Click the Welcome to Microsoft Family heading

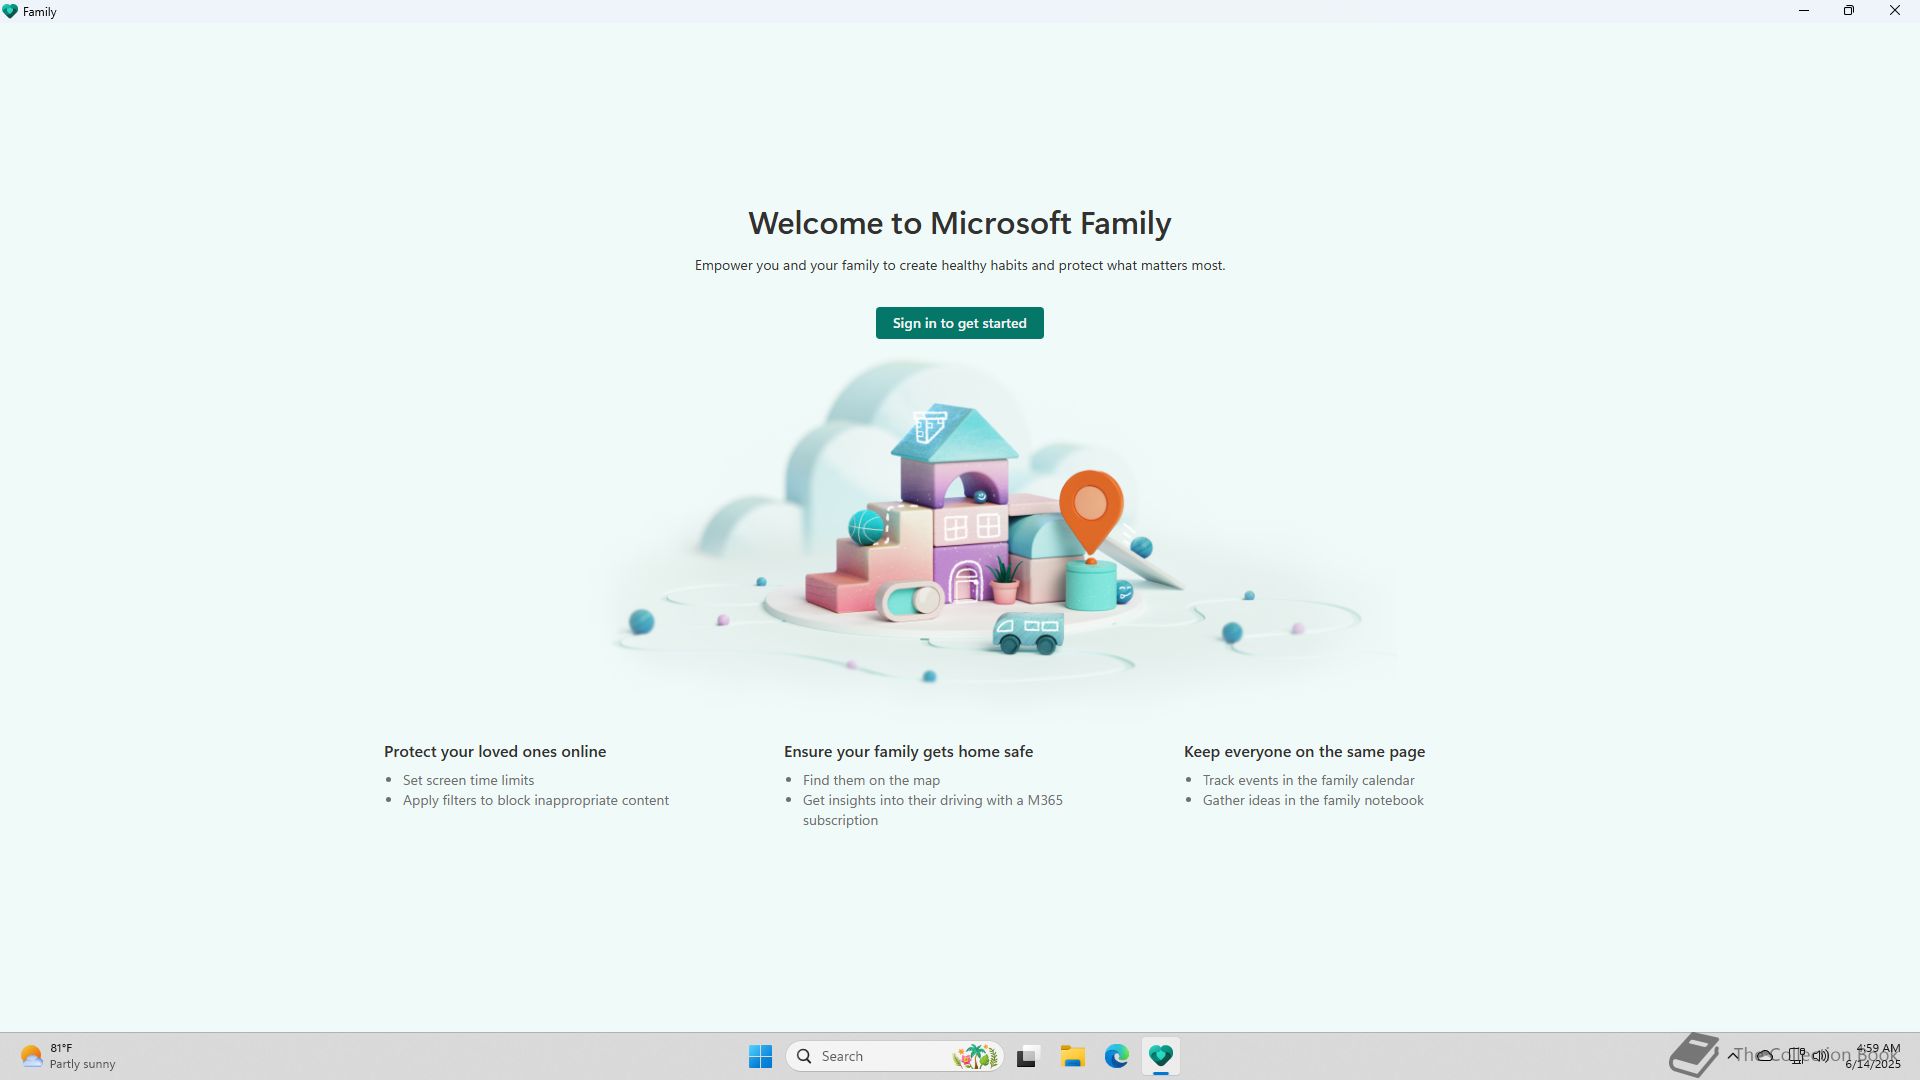coord(959,223)
